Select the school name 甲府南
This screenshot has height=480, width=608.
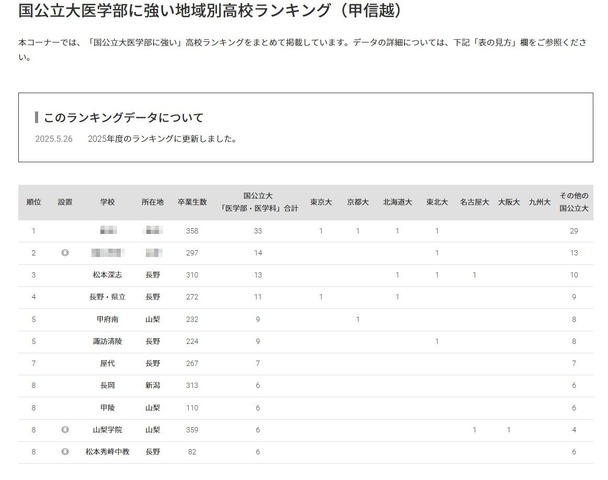107,319
